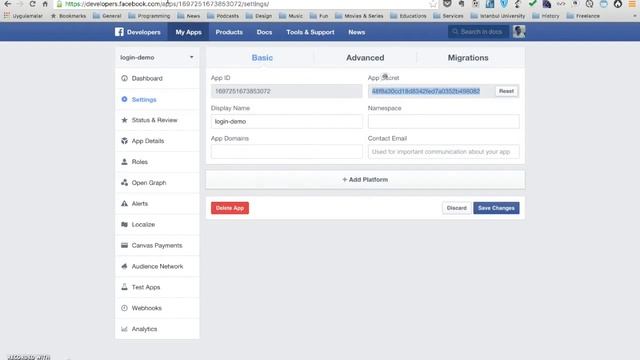Click the App ID field
This screenshot has height=360, width=640.
click(x=287, y=91)
